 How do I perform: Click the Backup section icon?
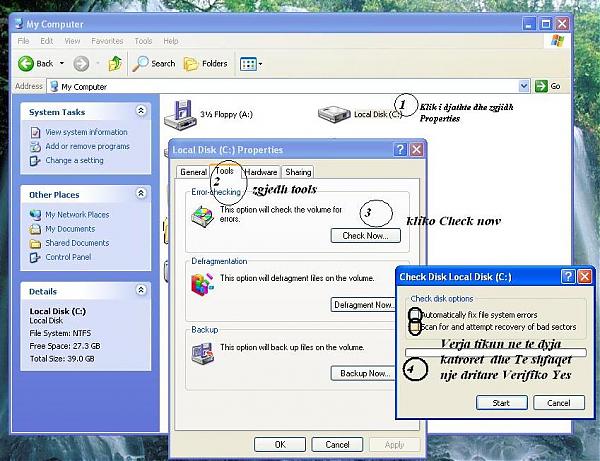click(x=202, y=353)
